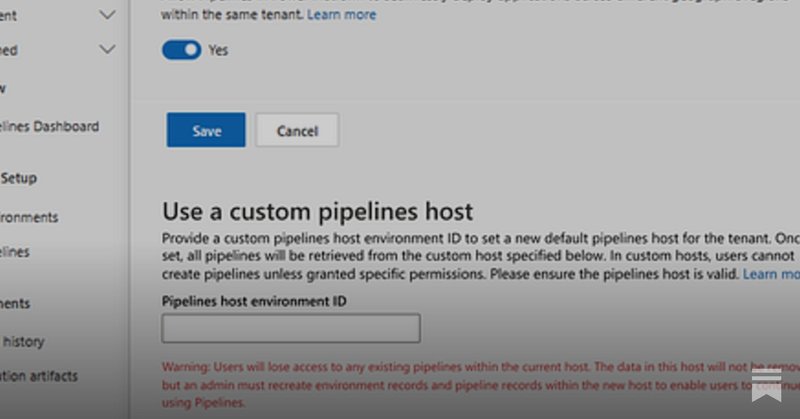Click the 'Use a custom pipelines host' heading

(317, 211)
